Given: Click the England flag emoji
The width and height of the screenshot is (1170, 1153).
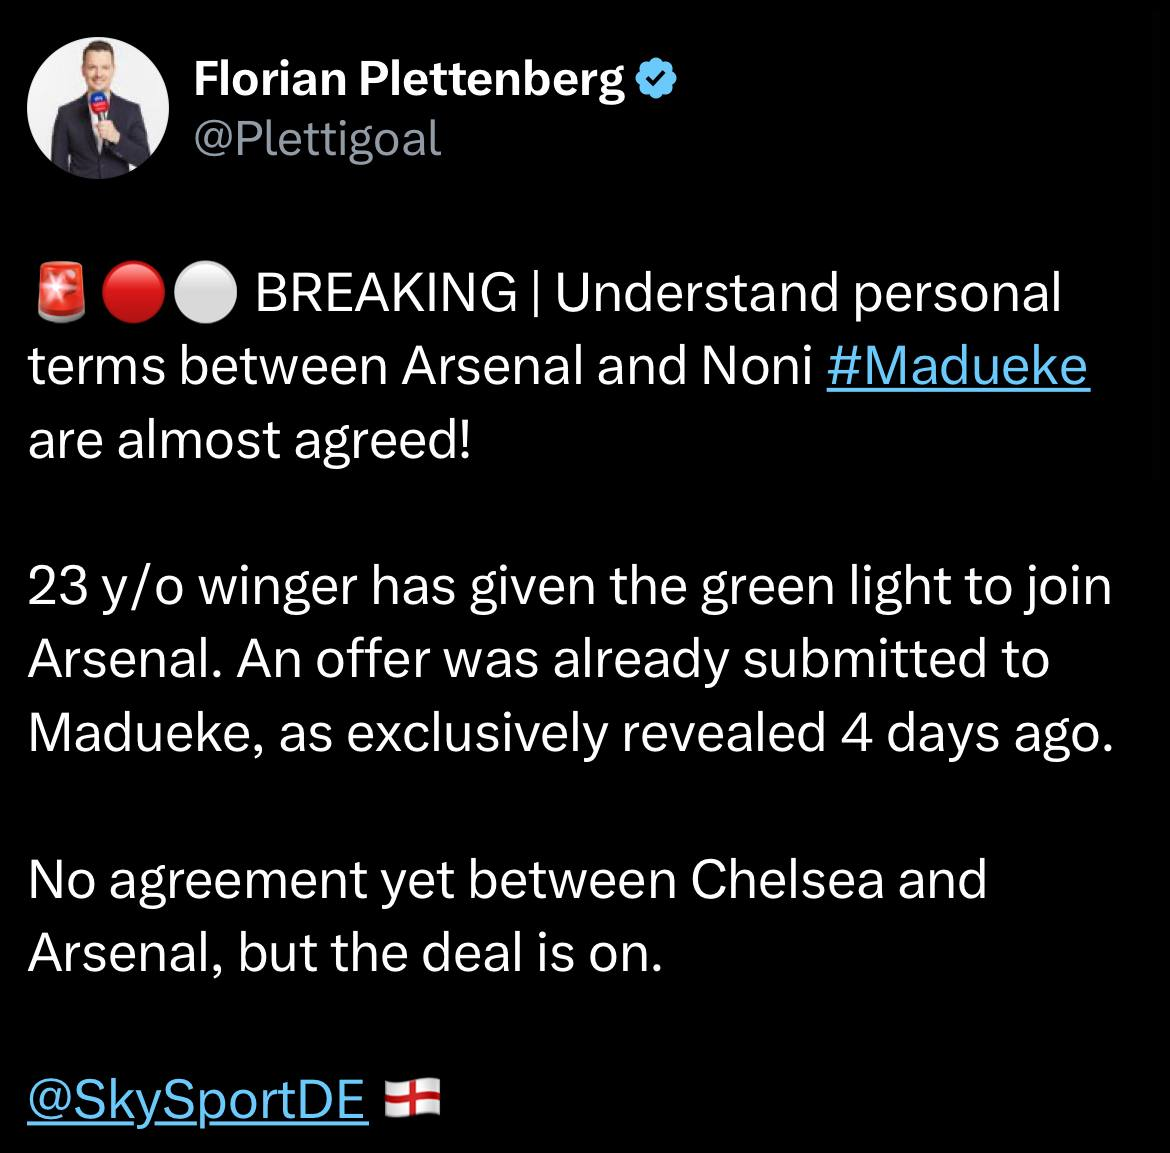Looking at the screenshot, I should (x=412, y=1098).
